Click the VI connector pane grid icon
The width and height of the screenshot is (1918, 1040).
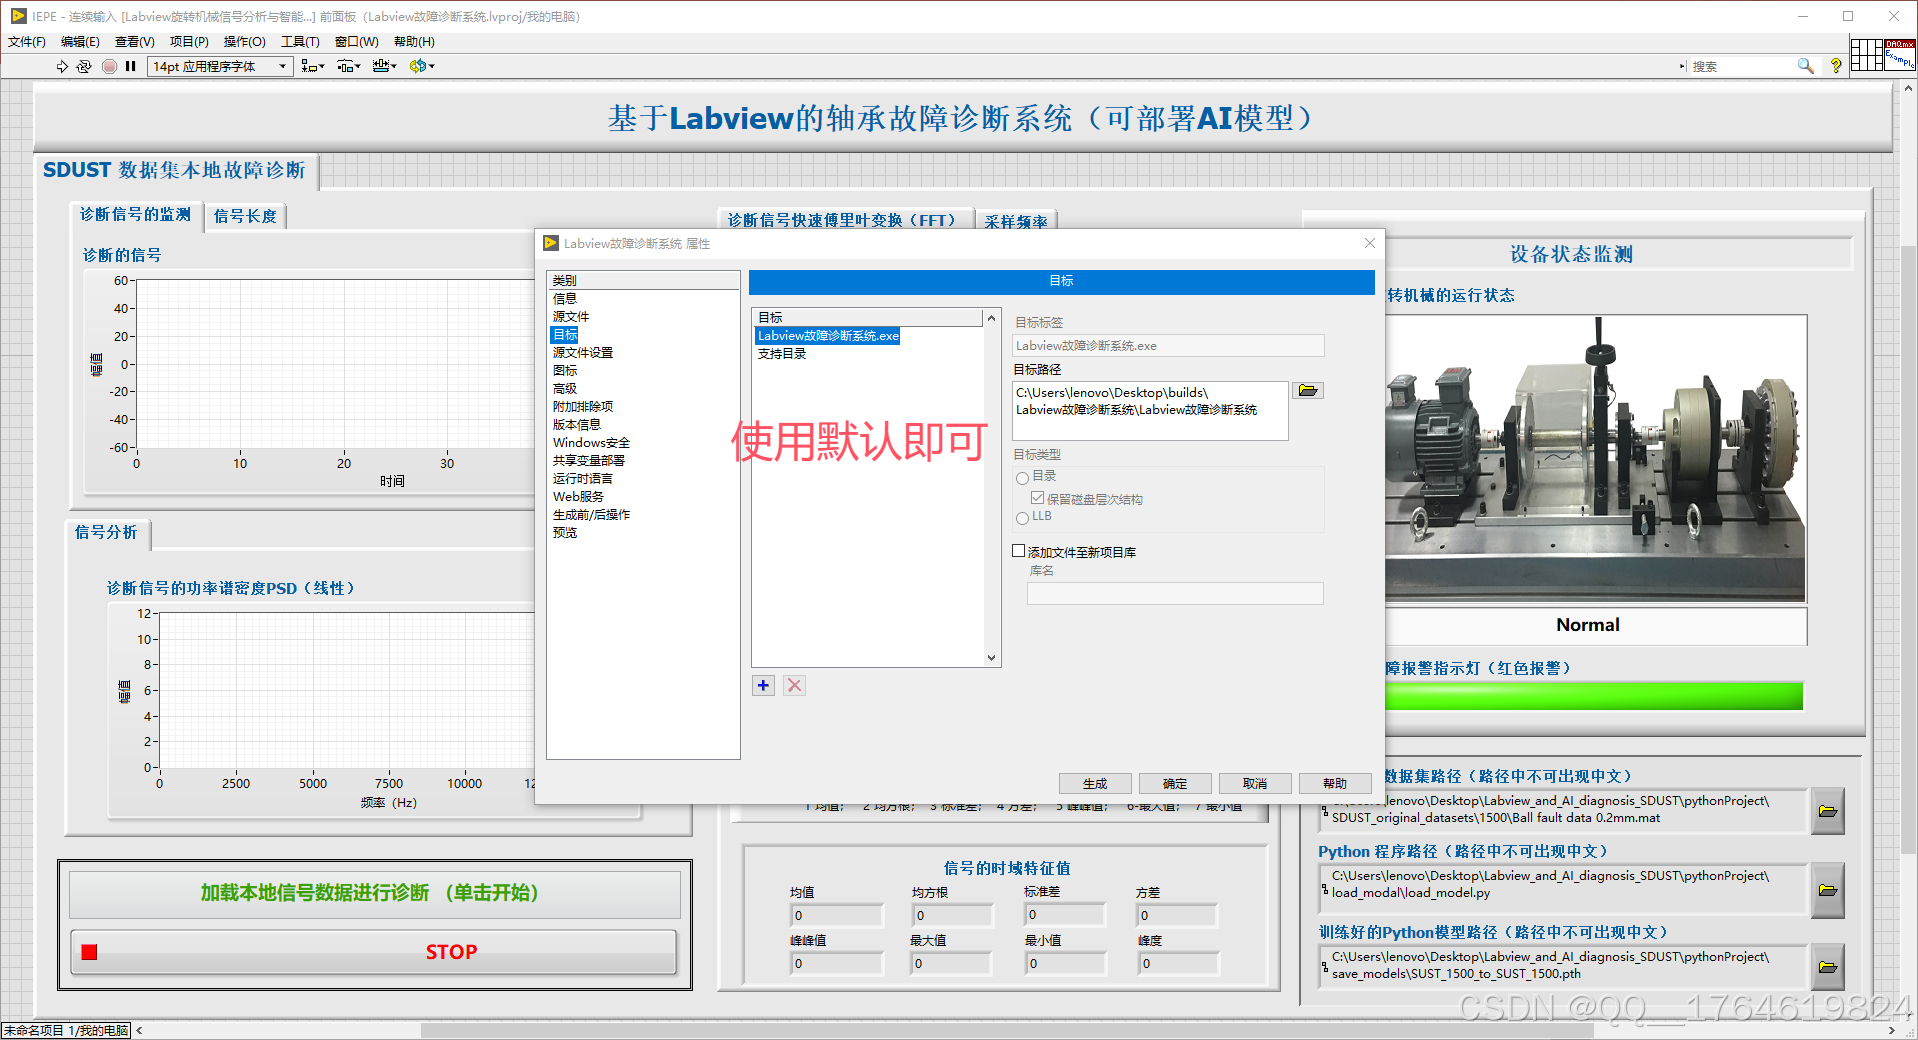1866,55
